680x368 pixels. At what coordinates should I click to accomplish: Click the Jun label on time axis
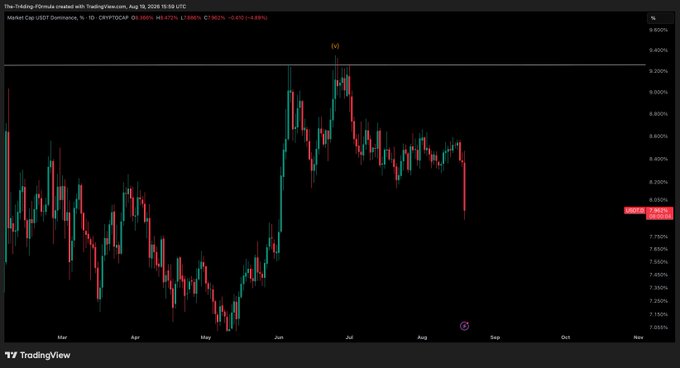[x=279, y=337]
